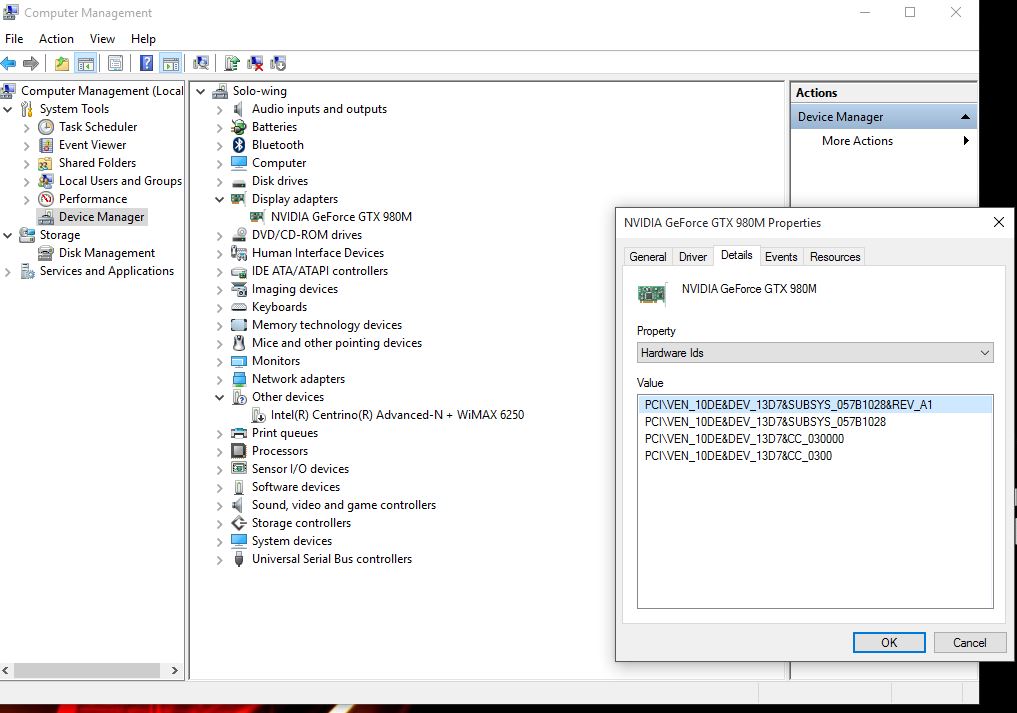The width and height of the screenshot is (1017, 713).
Task: Select NVIDIA GeForce GTX 980M device
Action: coord(341,217)
